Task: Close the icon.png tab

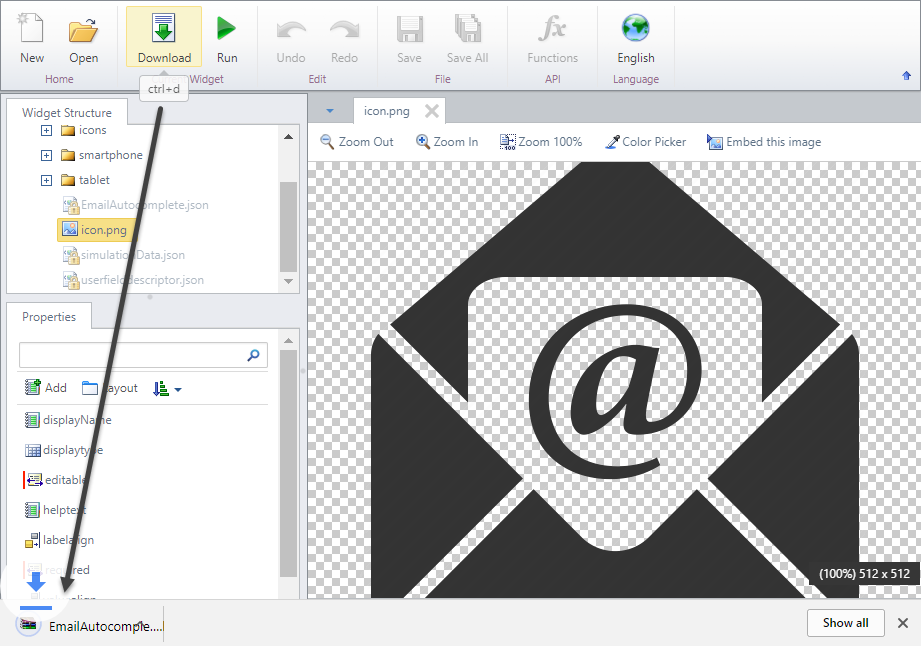Action: (x=432, y=111)
